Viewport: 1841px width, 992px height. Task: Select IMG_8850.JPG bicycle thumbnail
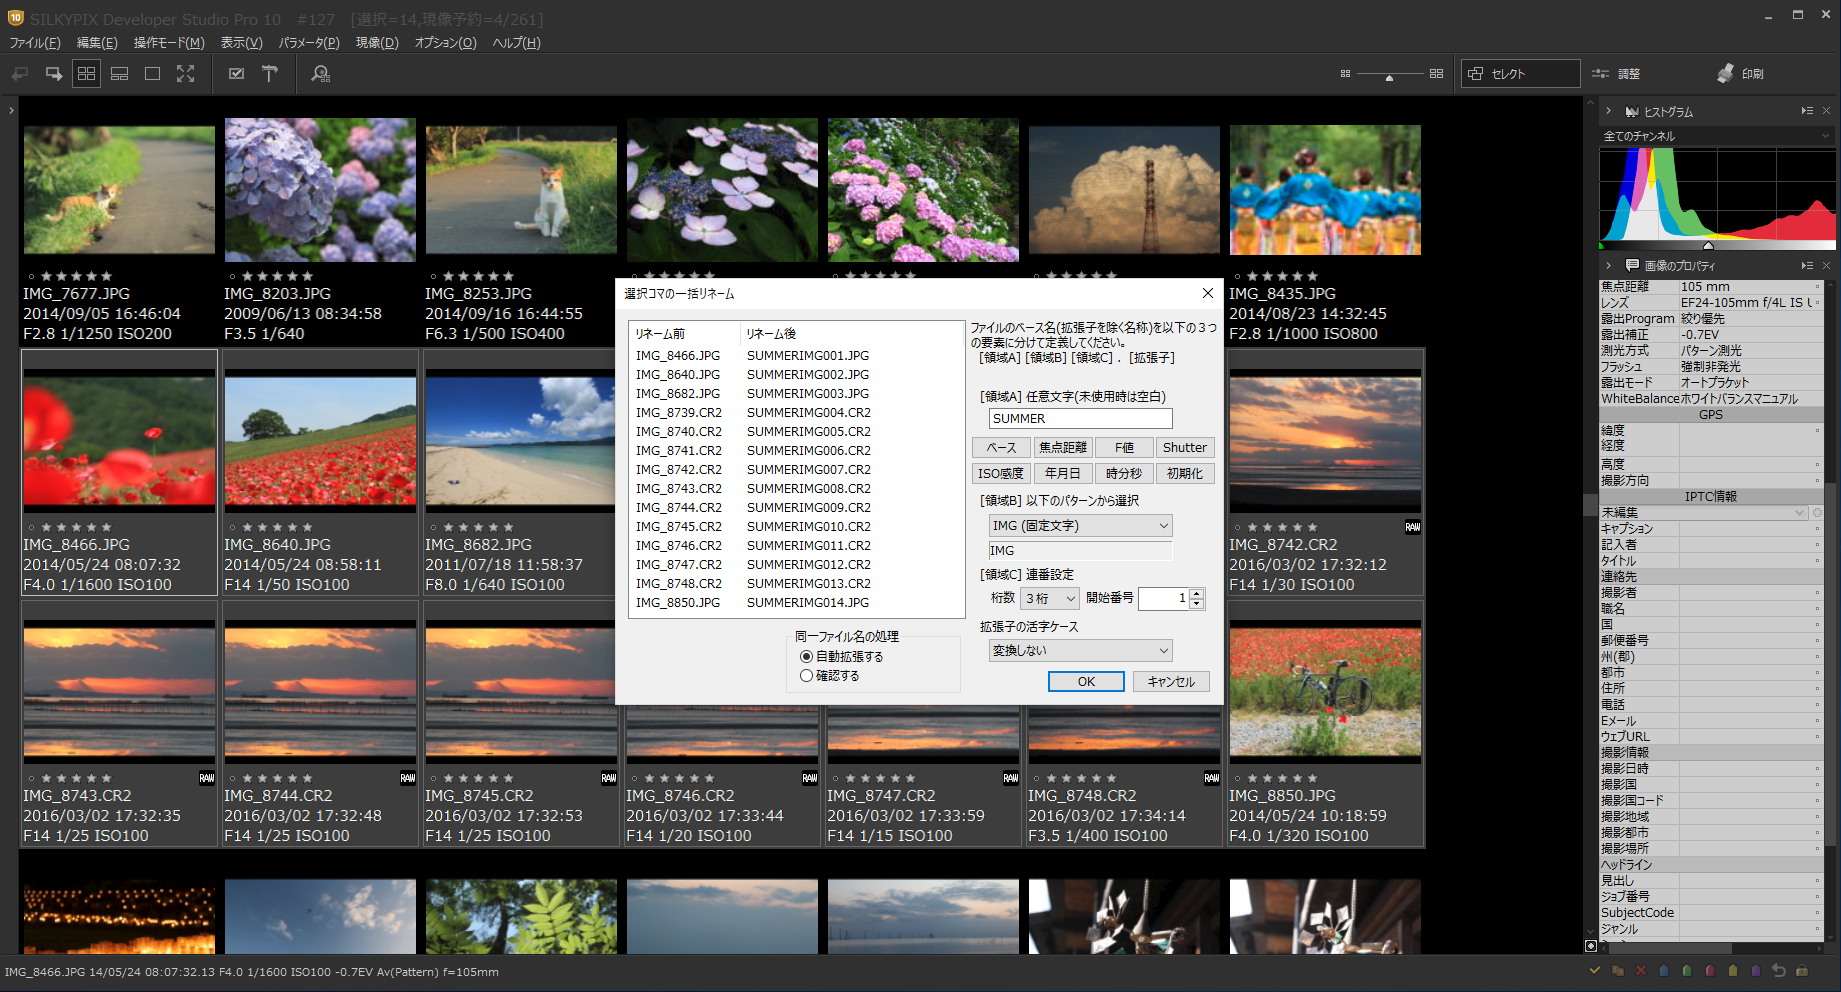coord(1325,692)
